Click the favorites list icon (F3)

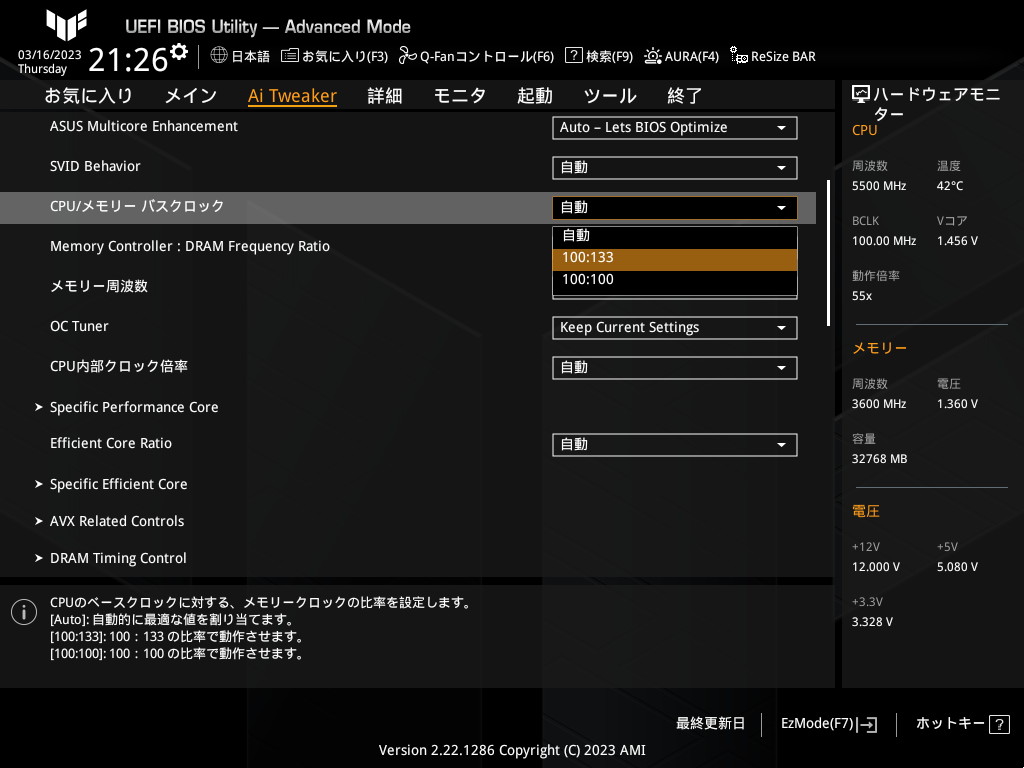(289, 56)
